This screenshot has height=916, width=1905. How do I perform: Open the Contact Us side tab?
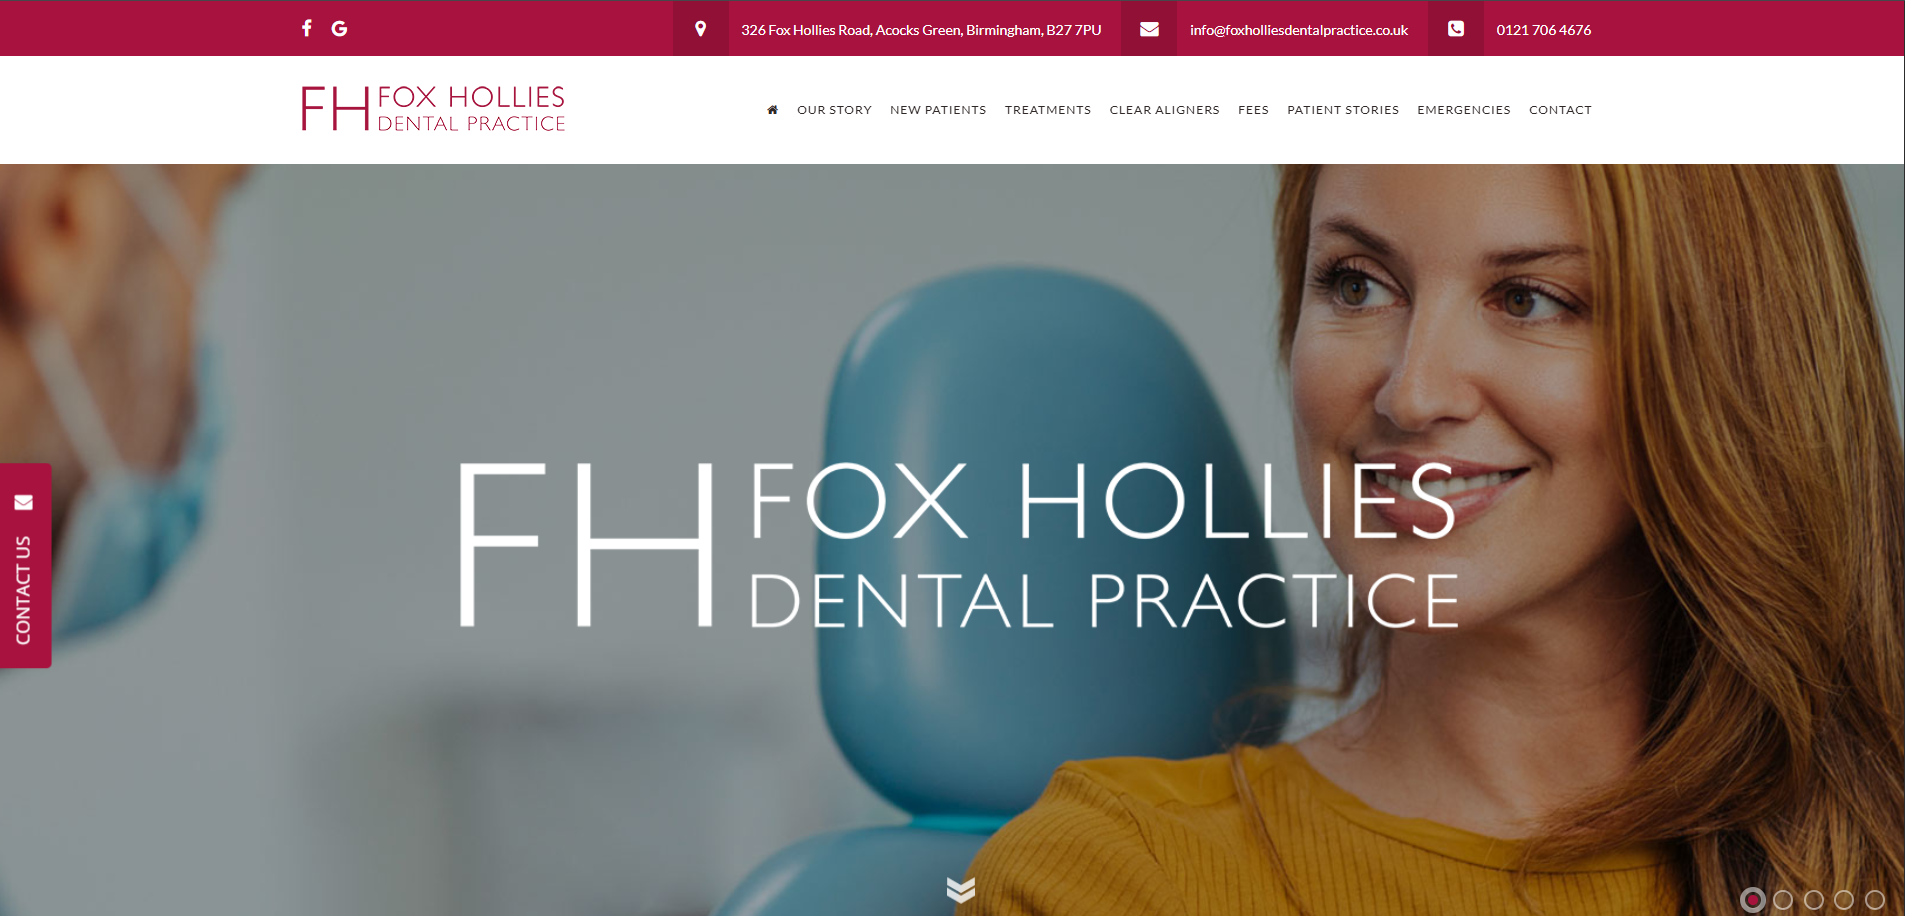click(25, 566)
